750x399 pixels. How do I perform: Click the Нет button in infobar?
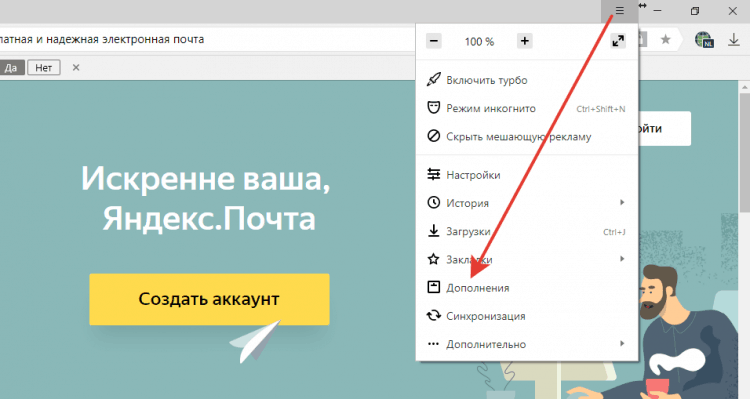point(44,68)
